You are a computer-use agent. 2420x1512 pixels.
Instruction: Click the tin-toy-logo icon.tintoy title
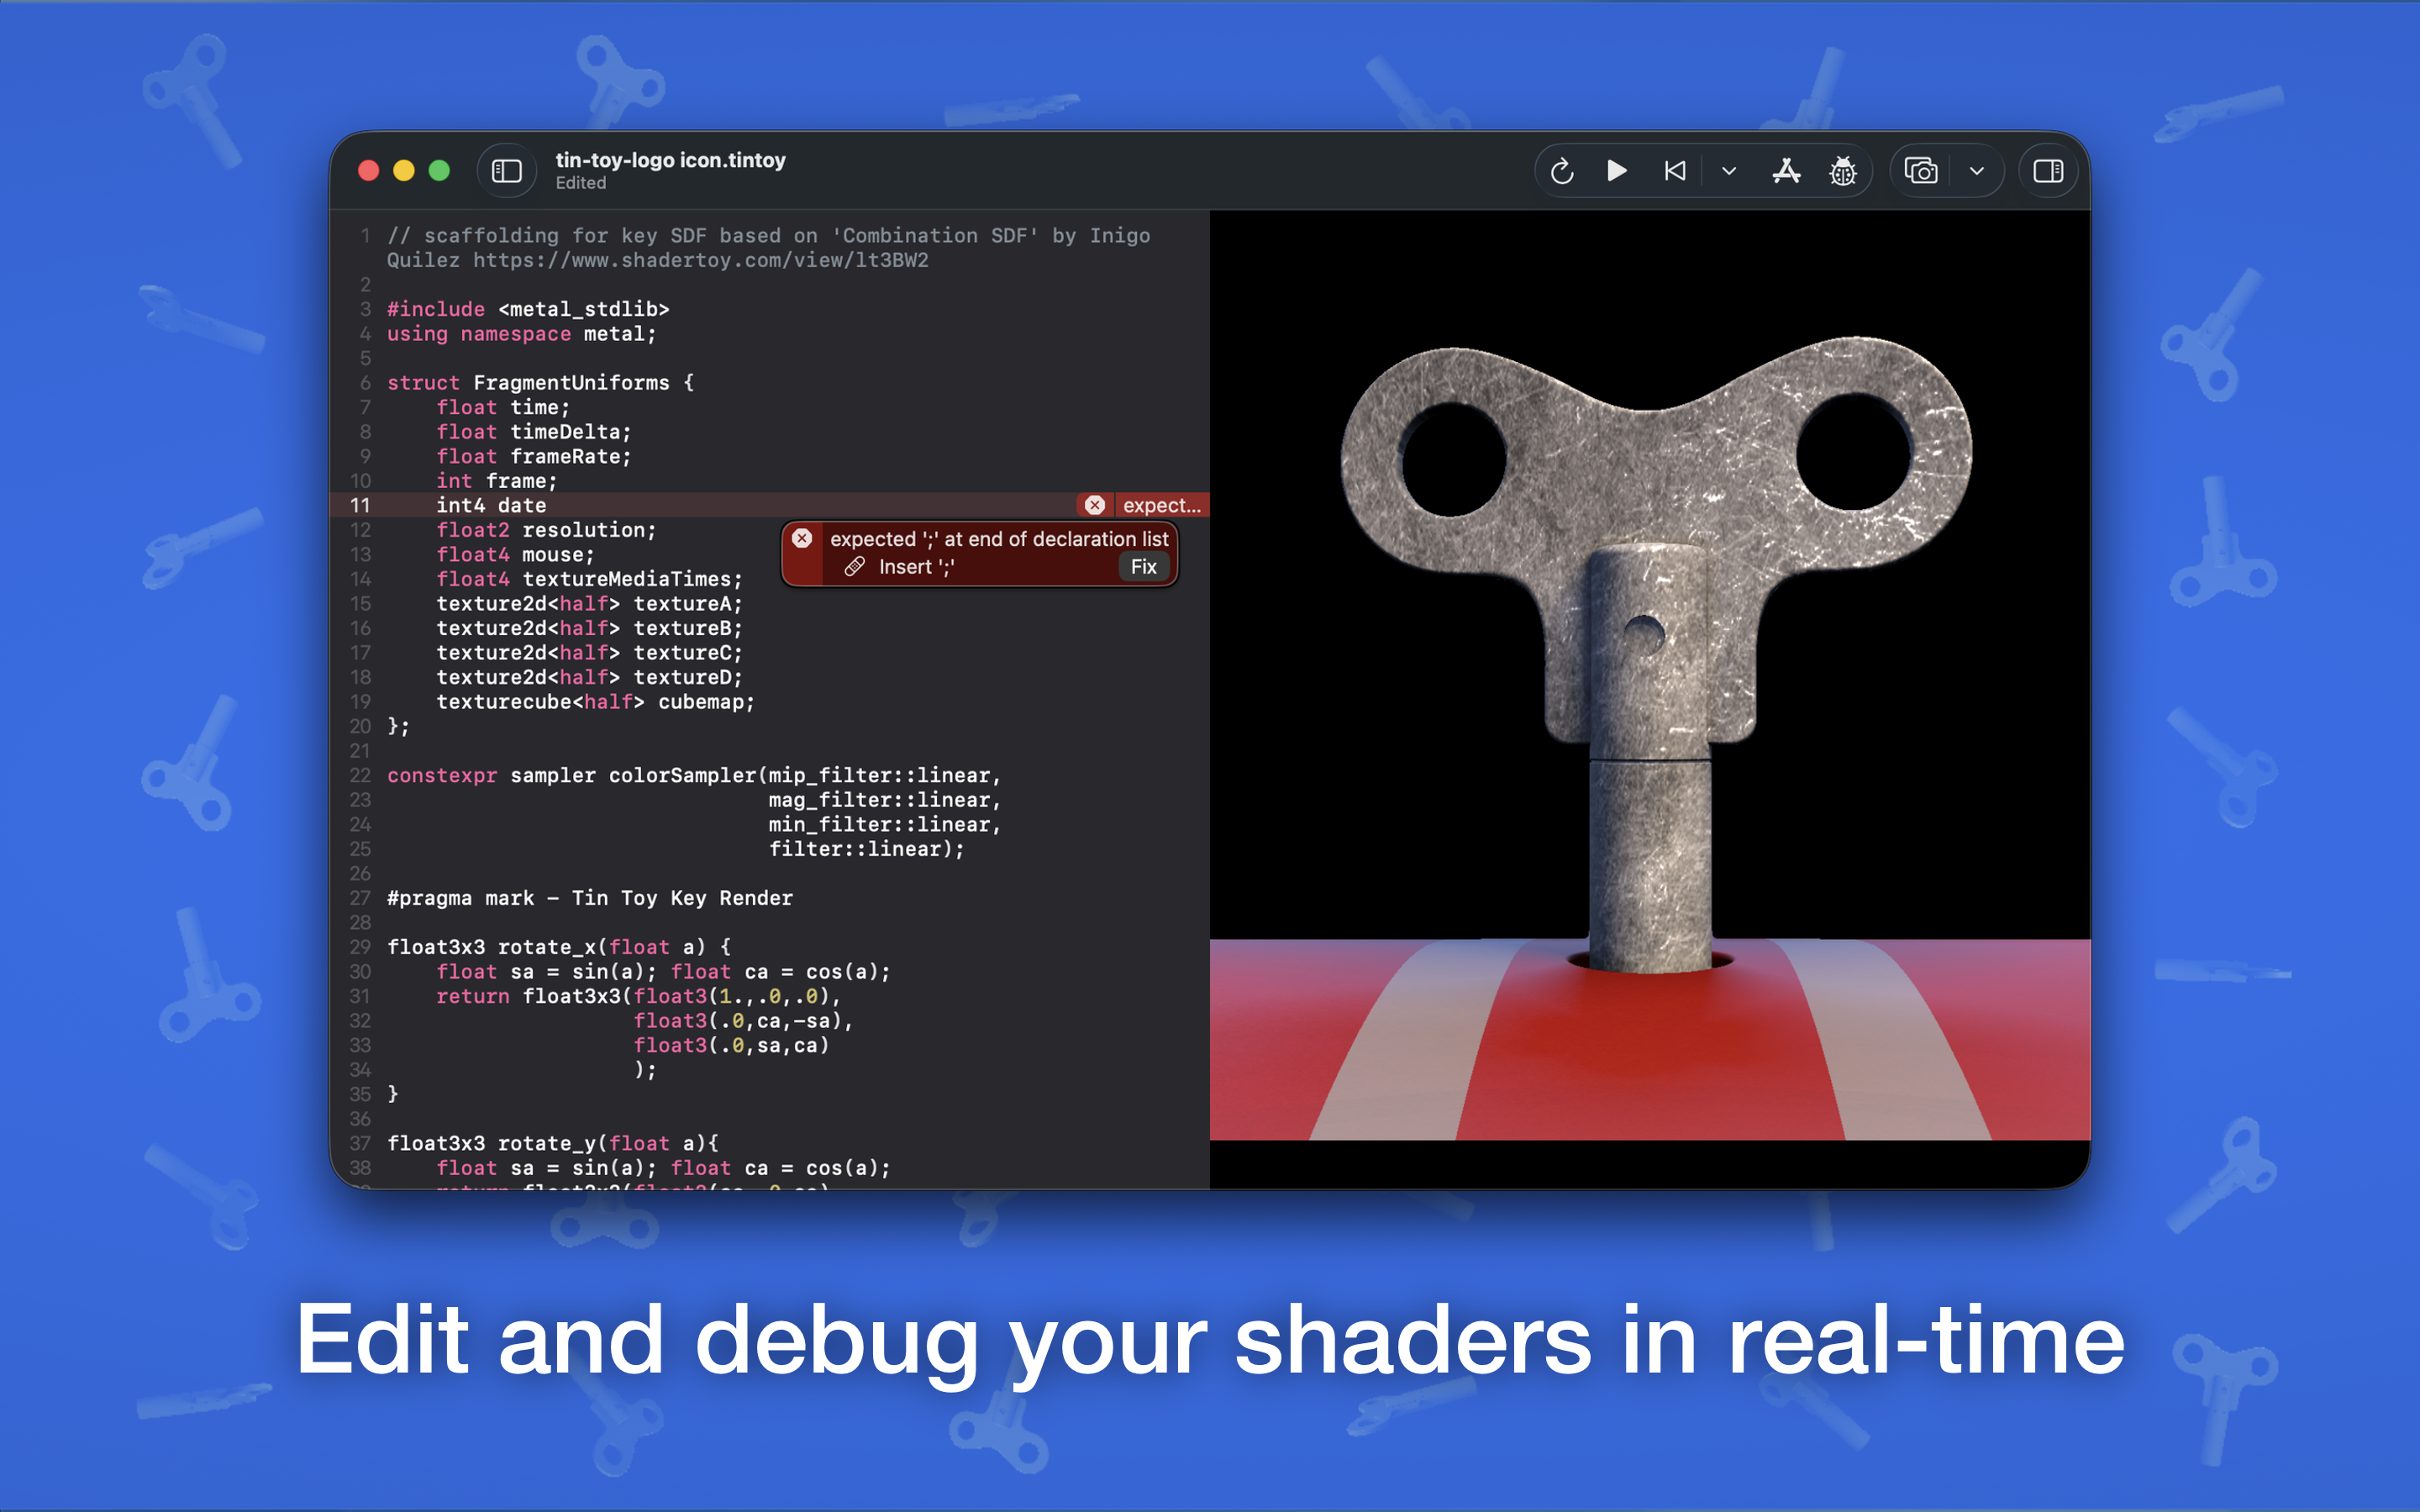click(670, 160)
